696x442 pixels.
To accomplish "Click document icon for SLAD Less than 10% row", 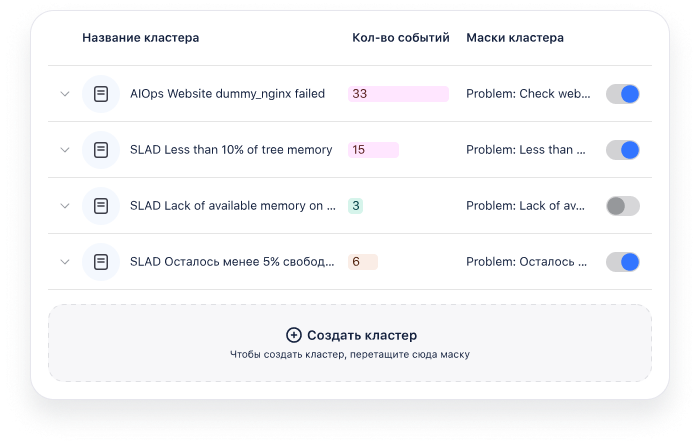I will point(100,150).
